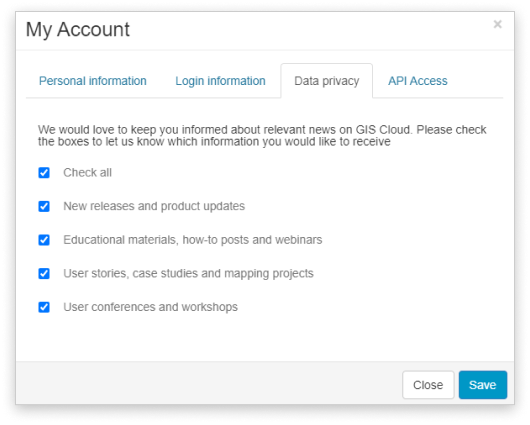The width and height of the screenshot is (530, 425).
Task: Switch to the Personal information tab
Action: click(x=93, y=81)
